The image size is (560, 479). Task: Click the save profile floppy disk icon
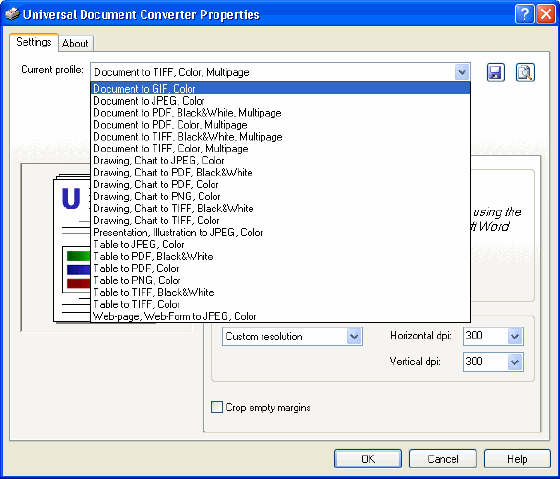coord(496,73)
